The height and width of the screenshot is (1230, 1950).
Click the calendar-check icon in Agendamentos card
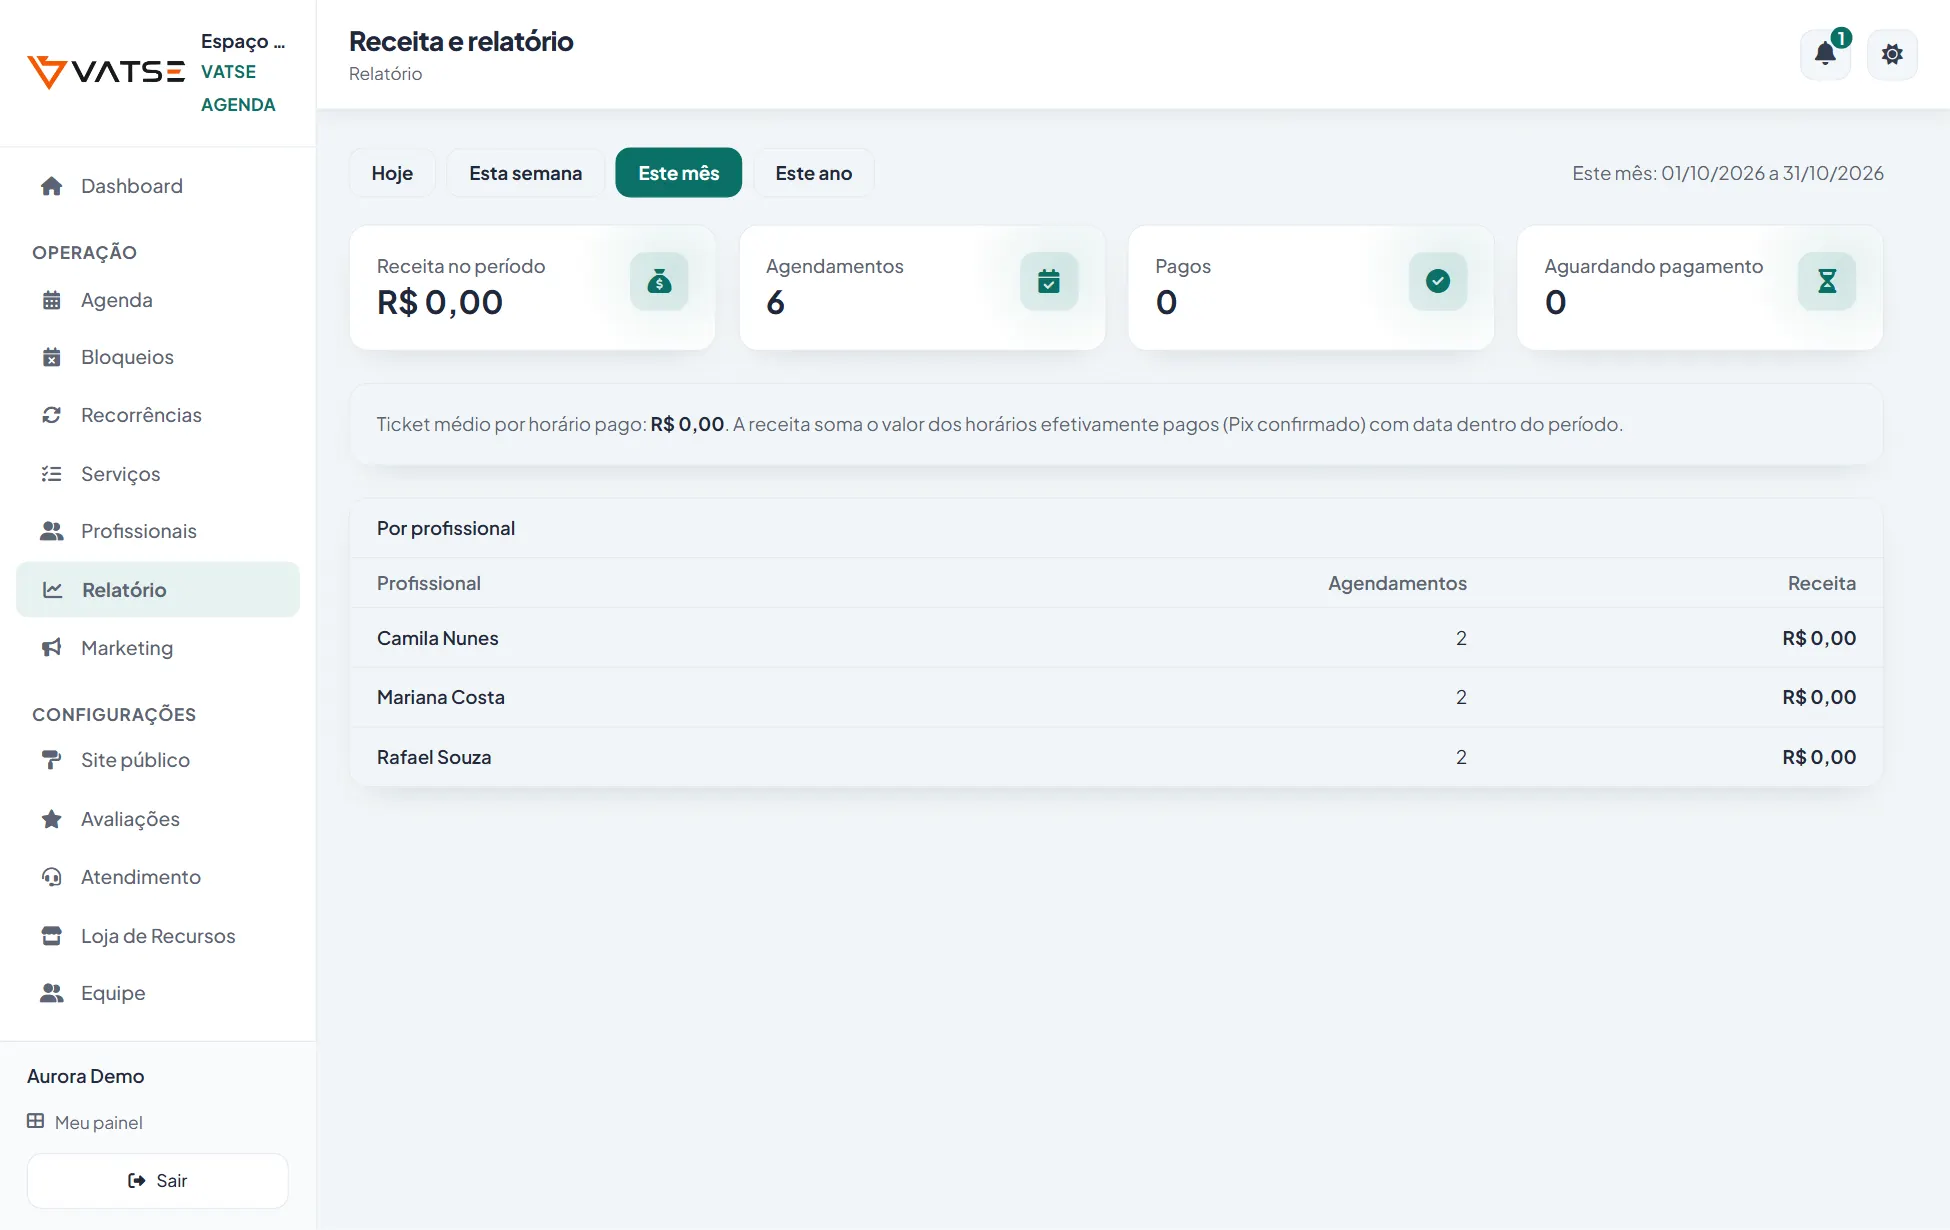1049,281
